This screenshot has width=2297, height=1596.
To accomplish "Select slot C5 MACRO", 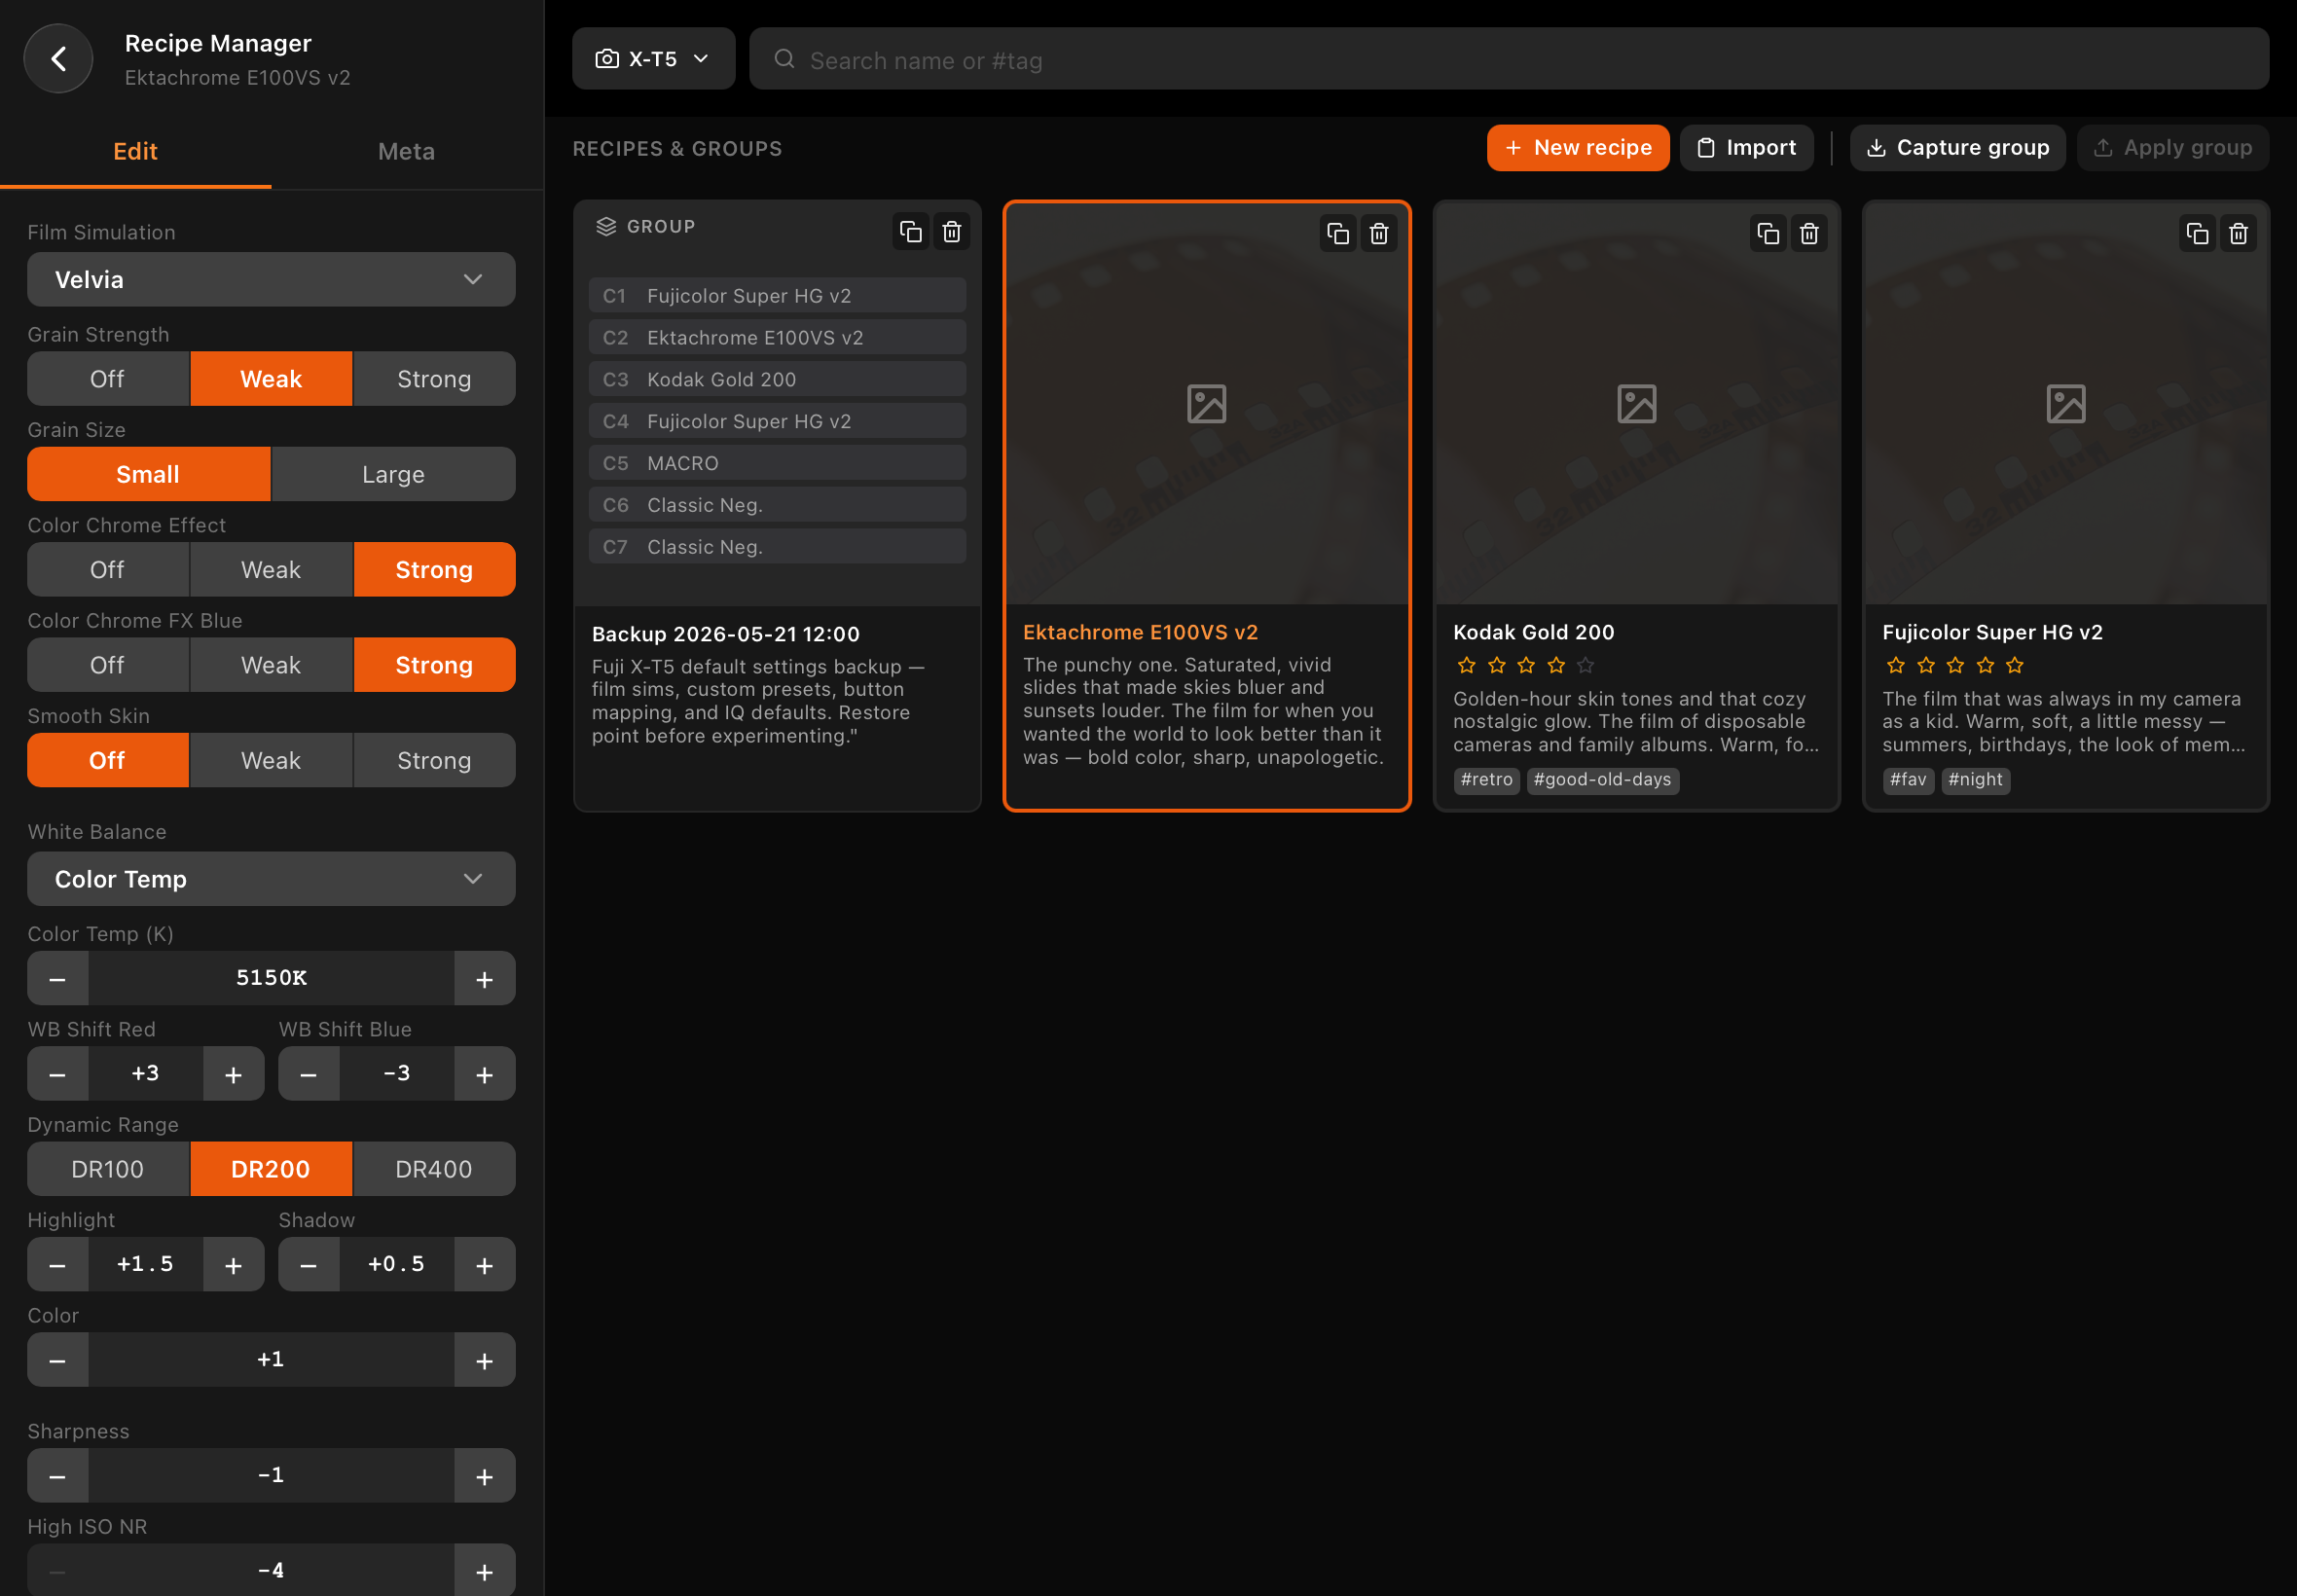I will click(x=777, y=464).
